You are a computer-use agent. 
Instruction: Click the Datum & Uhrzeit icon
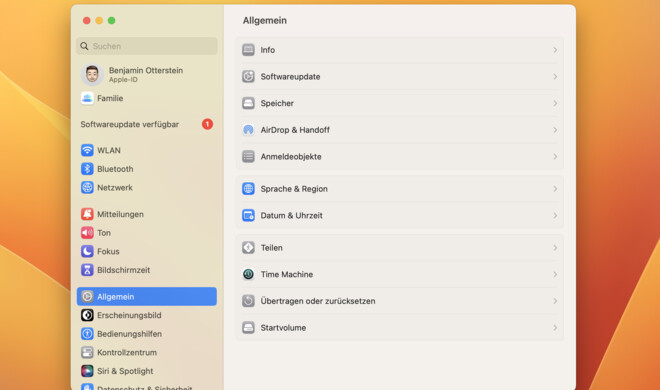[248, 215]
